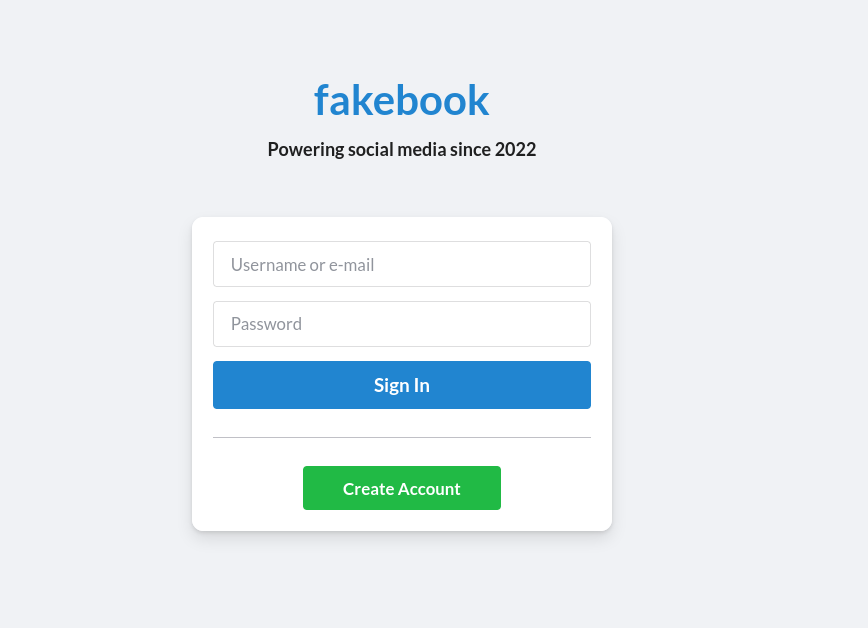Focus the Password input box
Image resolution: width=868 pixels, height=628 pixels.
(401, 324)
